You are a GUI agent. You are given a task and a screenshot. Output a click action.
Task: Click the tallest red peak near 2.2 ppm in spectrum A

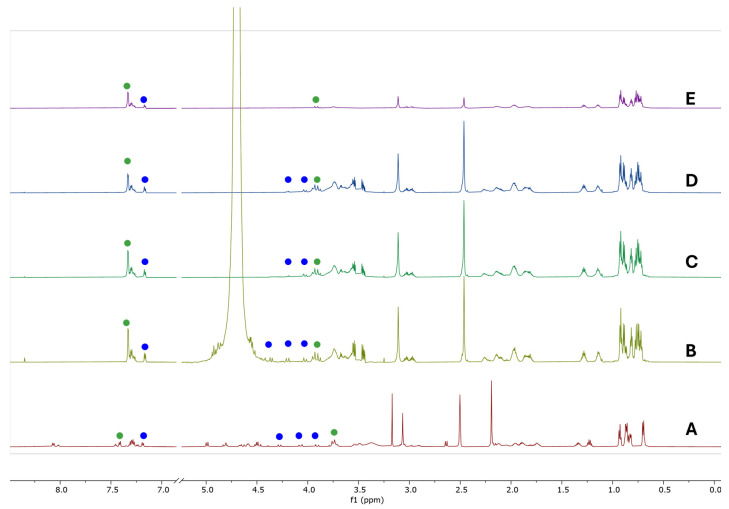(x=491, y=413)
